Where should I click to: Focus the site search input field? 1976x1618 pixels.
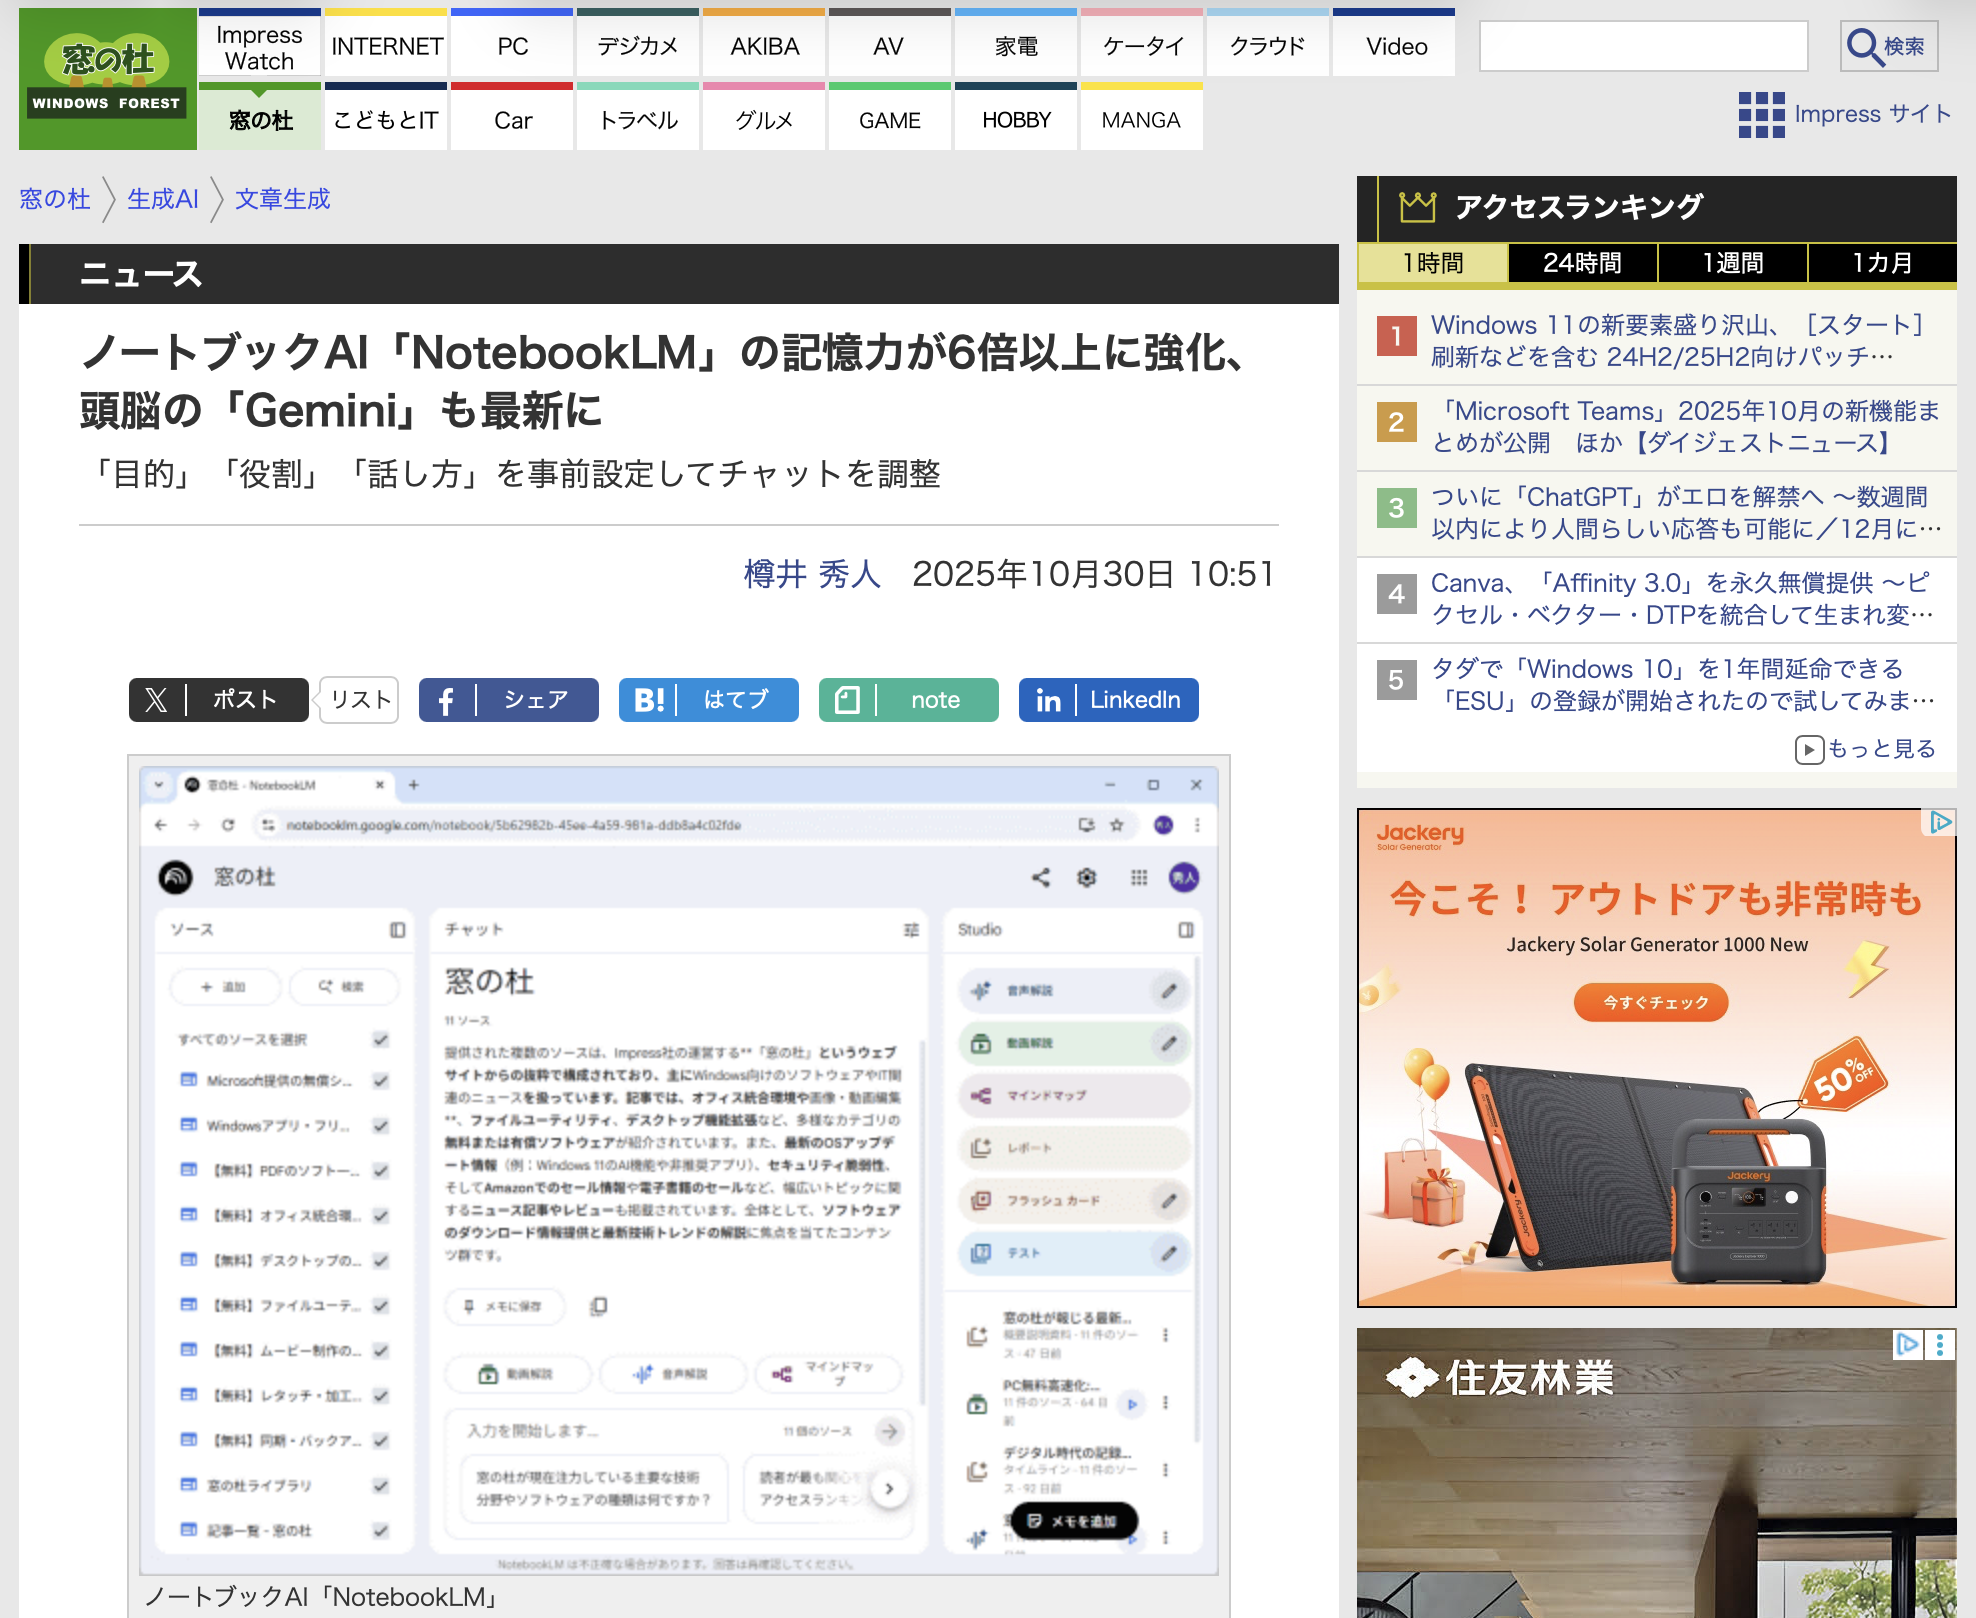coord(1643,46)
